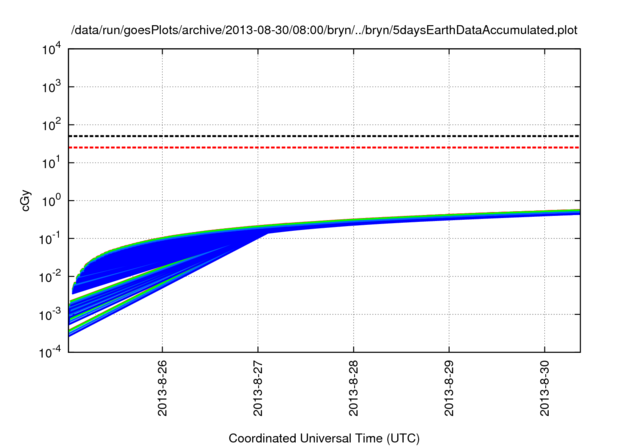Click the 2013-8-29 date tick label
Screen dimensions: 640x448
click(x=449, y=388)
